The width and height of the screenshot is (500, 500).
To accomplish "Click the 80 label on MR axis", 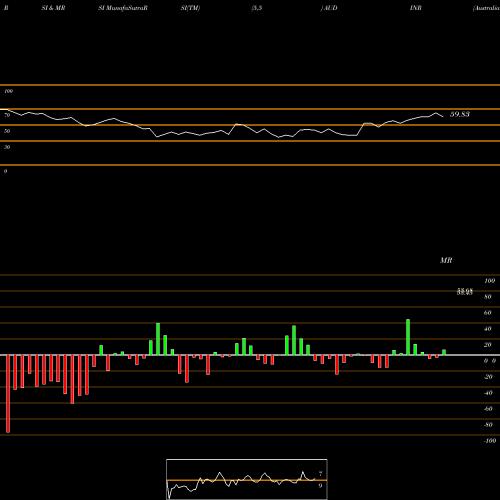I will pyautogui.click(x=488, y=297).
